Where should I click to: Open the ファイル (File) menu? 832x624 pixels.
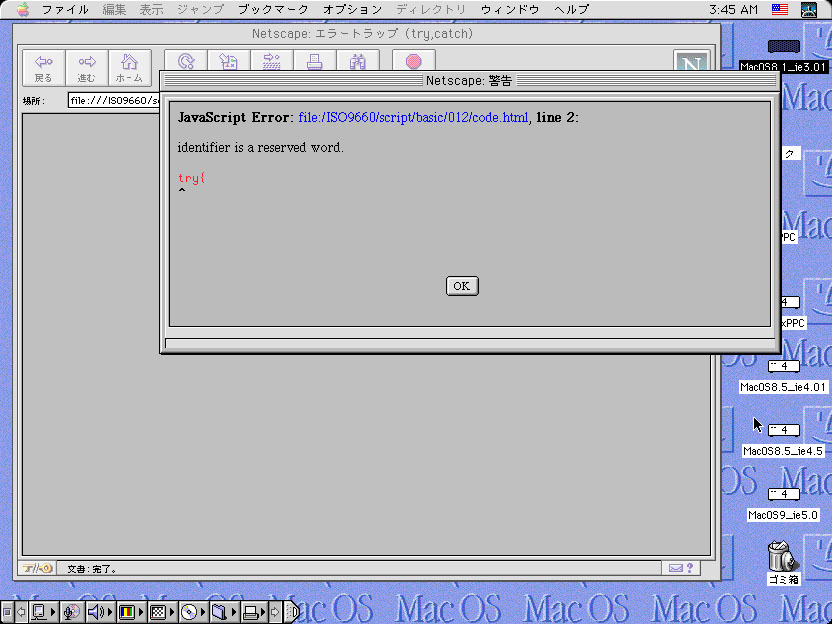[65, 10]
